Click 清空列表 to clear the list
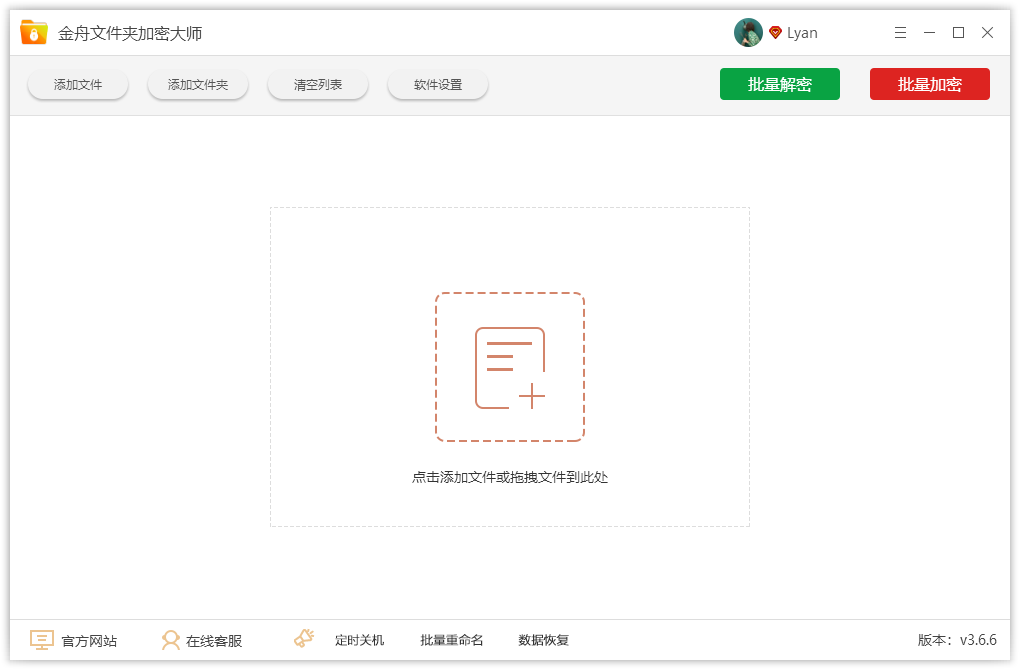 coord(317,84)
